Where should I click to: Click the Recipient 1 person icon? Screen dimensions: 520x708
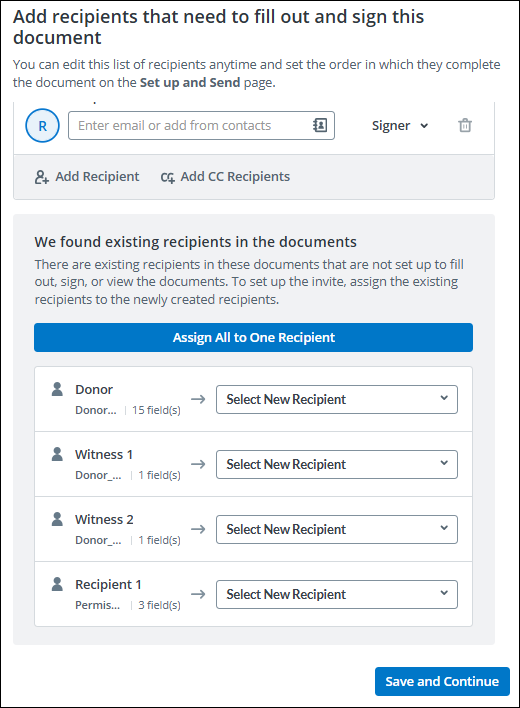[x=57, y=584]
